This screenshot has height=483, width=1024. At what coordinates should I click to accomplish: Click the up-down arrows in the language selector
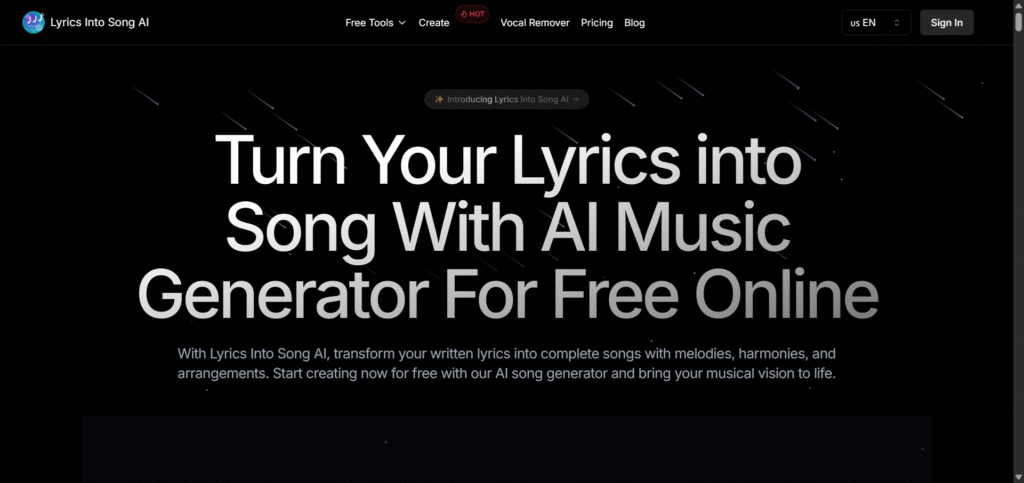[x=897, y=23]
